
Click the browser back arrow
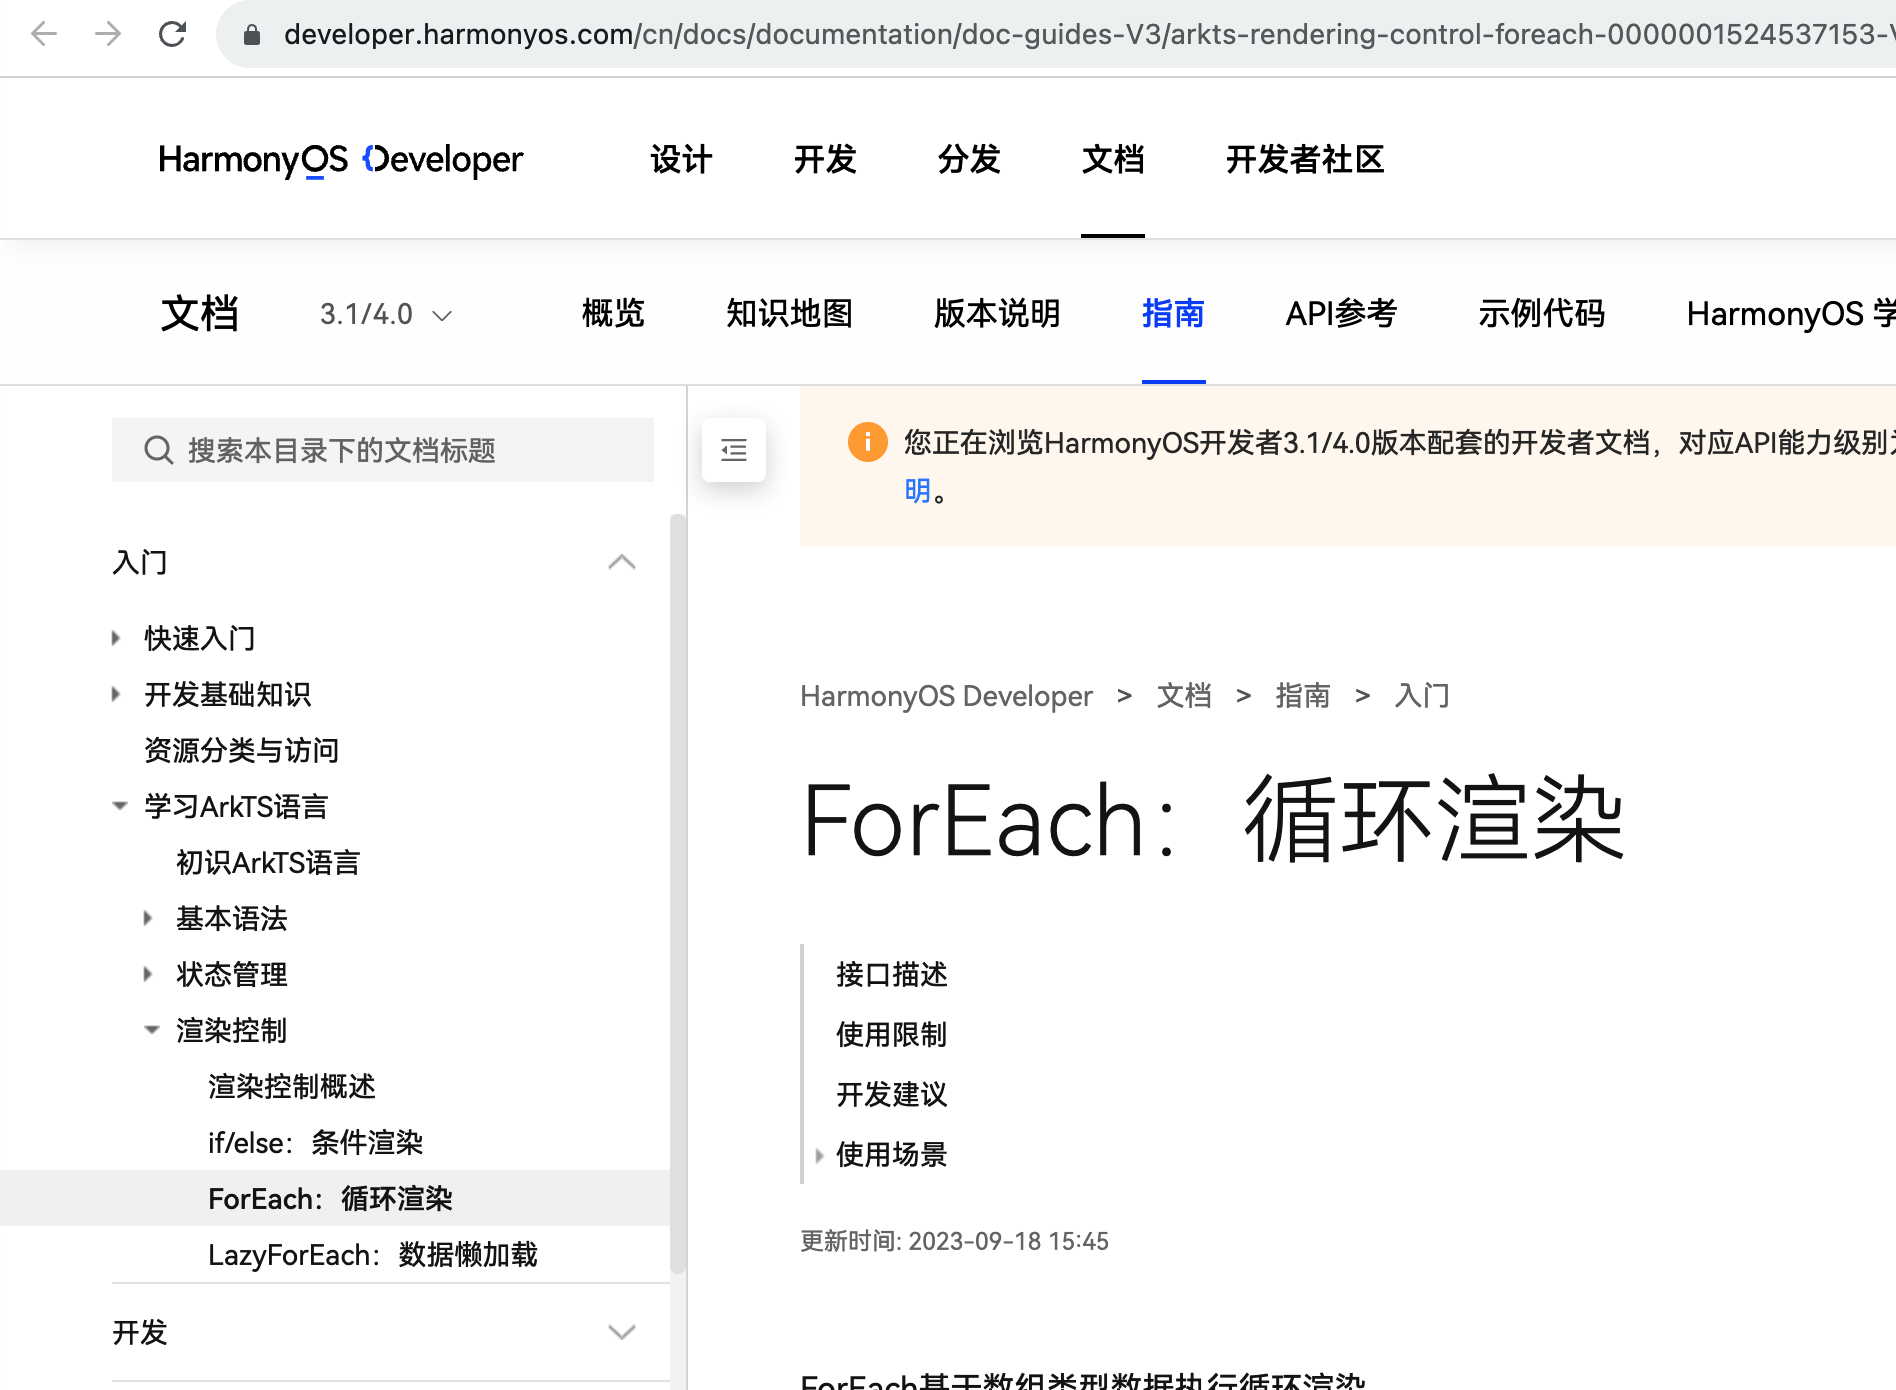[44, 35]
